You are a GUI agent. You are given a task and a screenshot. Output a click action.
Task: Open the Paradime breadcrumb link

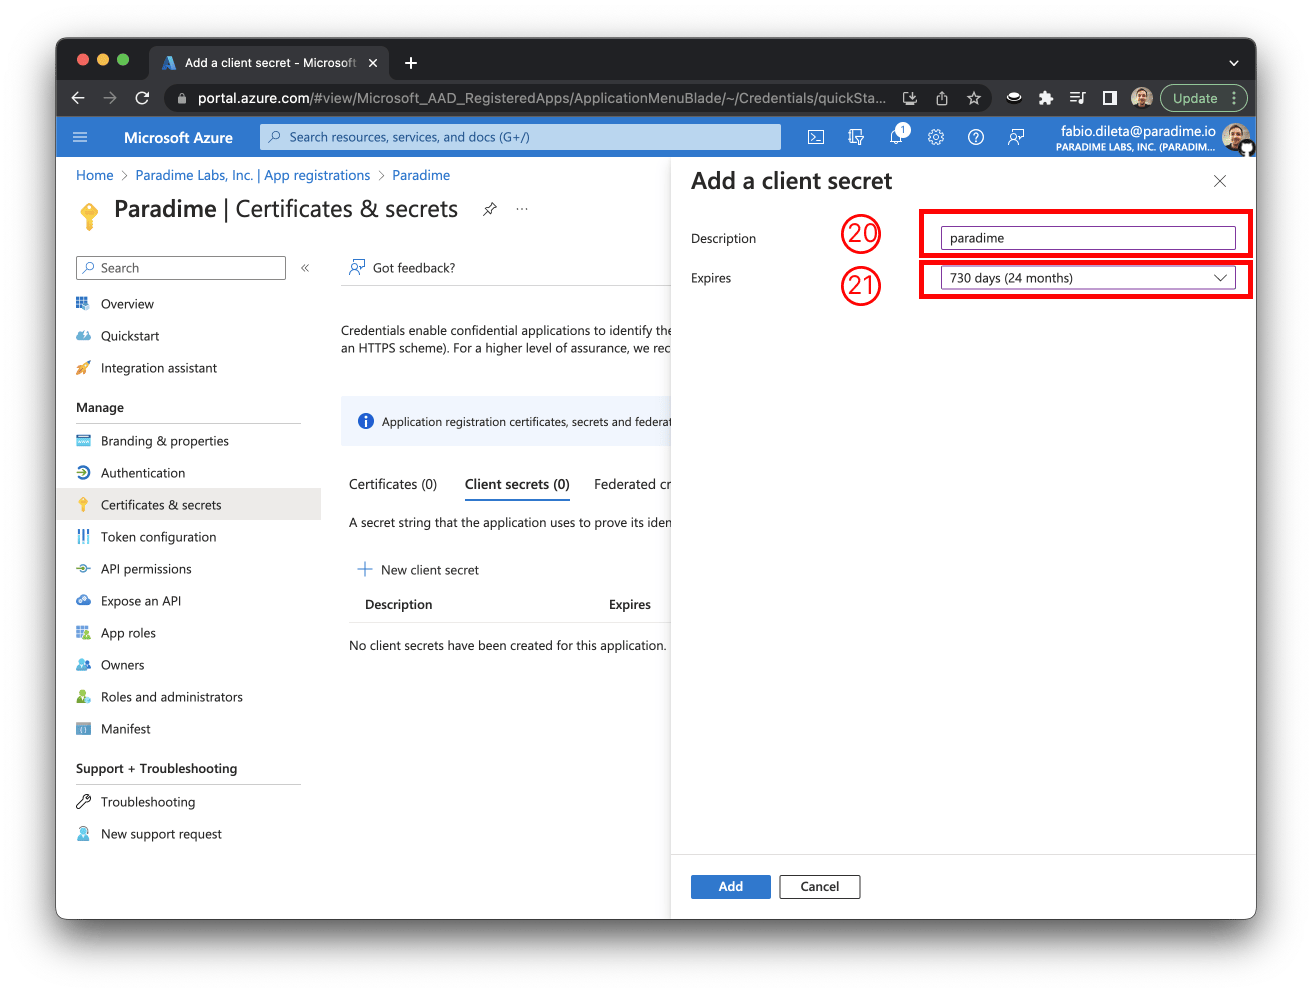point(421,175)
